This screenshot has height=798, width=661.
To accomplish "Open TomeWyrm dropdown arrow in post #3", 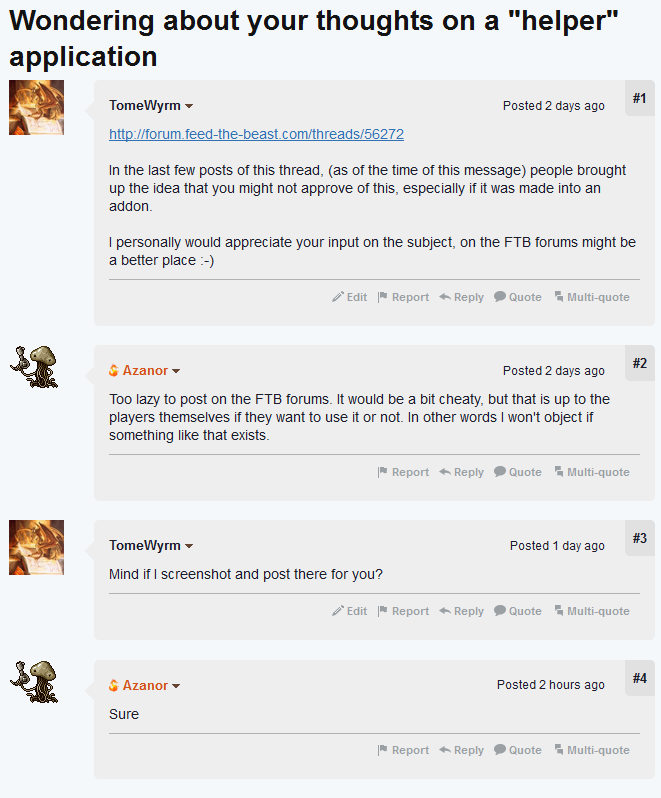I will click(189, 547).
